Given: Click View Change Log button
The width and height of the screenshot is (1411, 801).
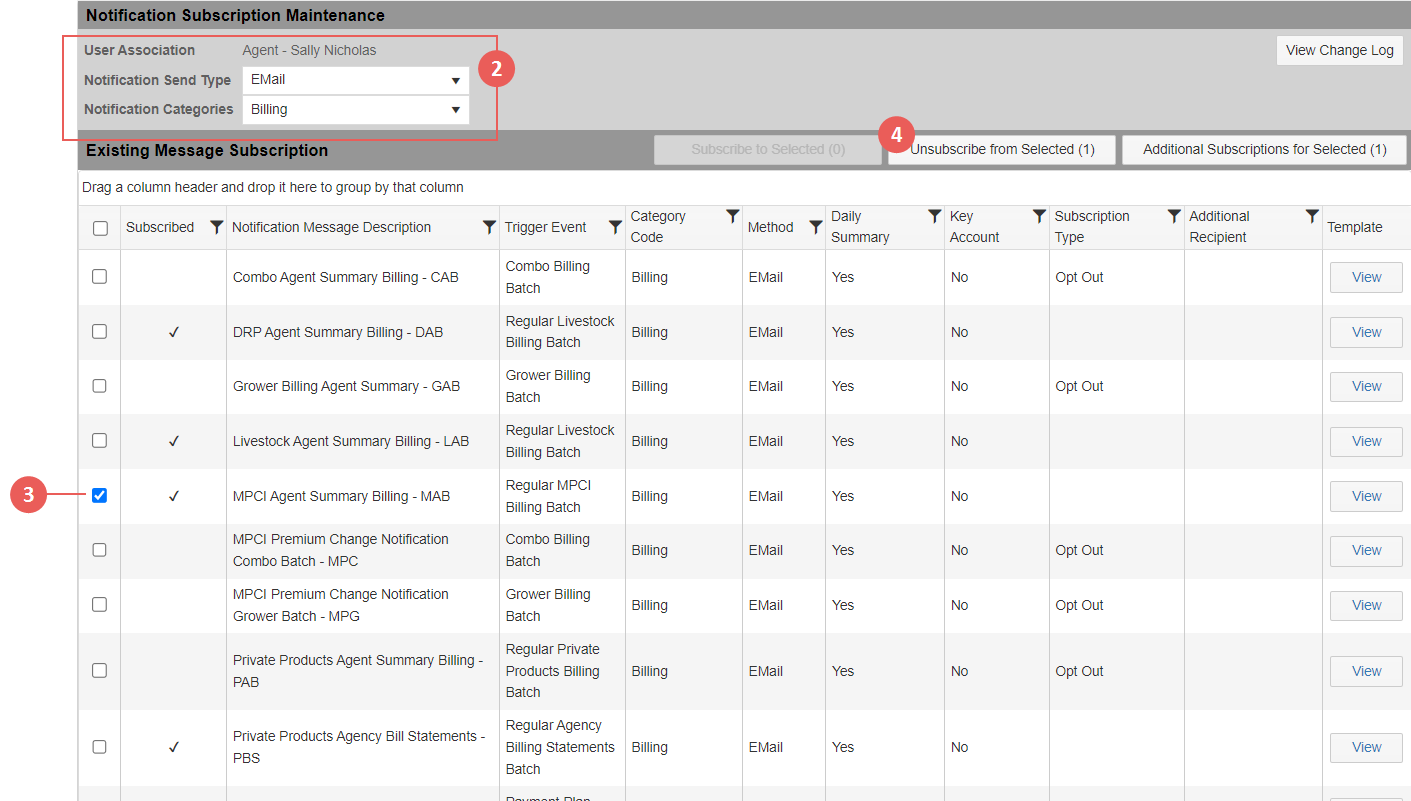Looking at the screenshot, I should (1340, 50).
